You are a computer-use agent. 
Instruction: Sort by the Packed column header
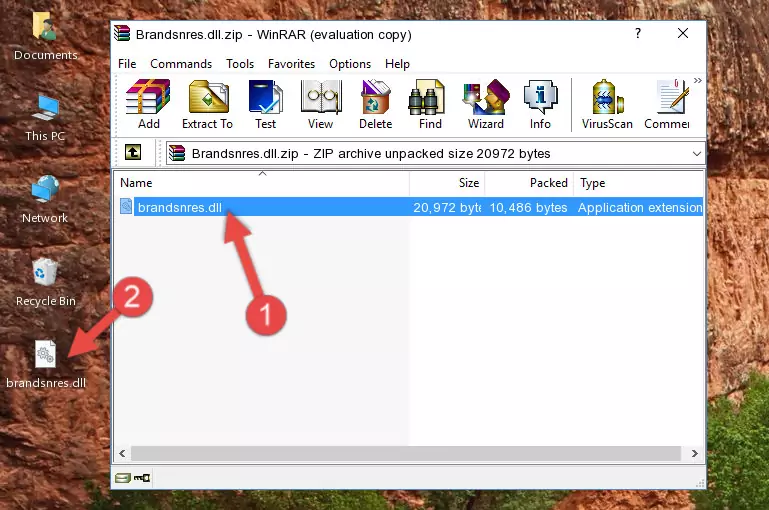(529, 183)
